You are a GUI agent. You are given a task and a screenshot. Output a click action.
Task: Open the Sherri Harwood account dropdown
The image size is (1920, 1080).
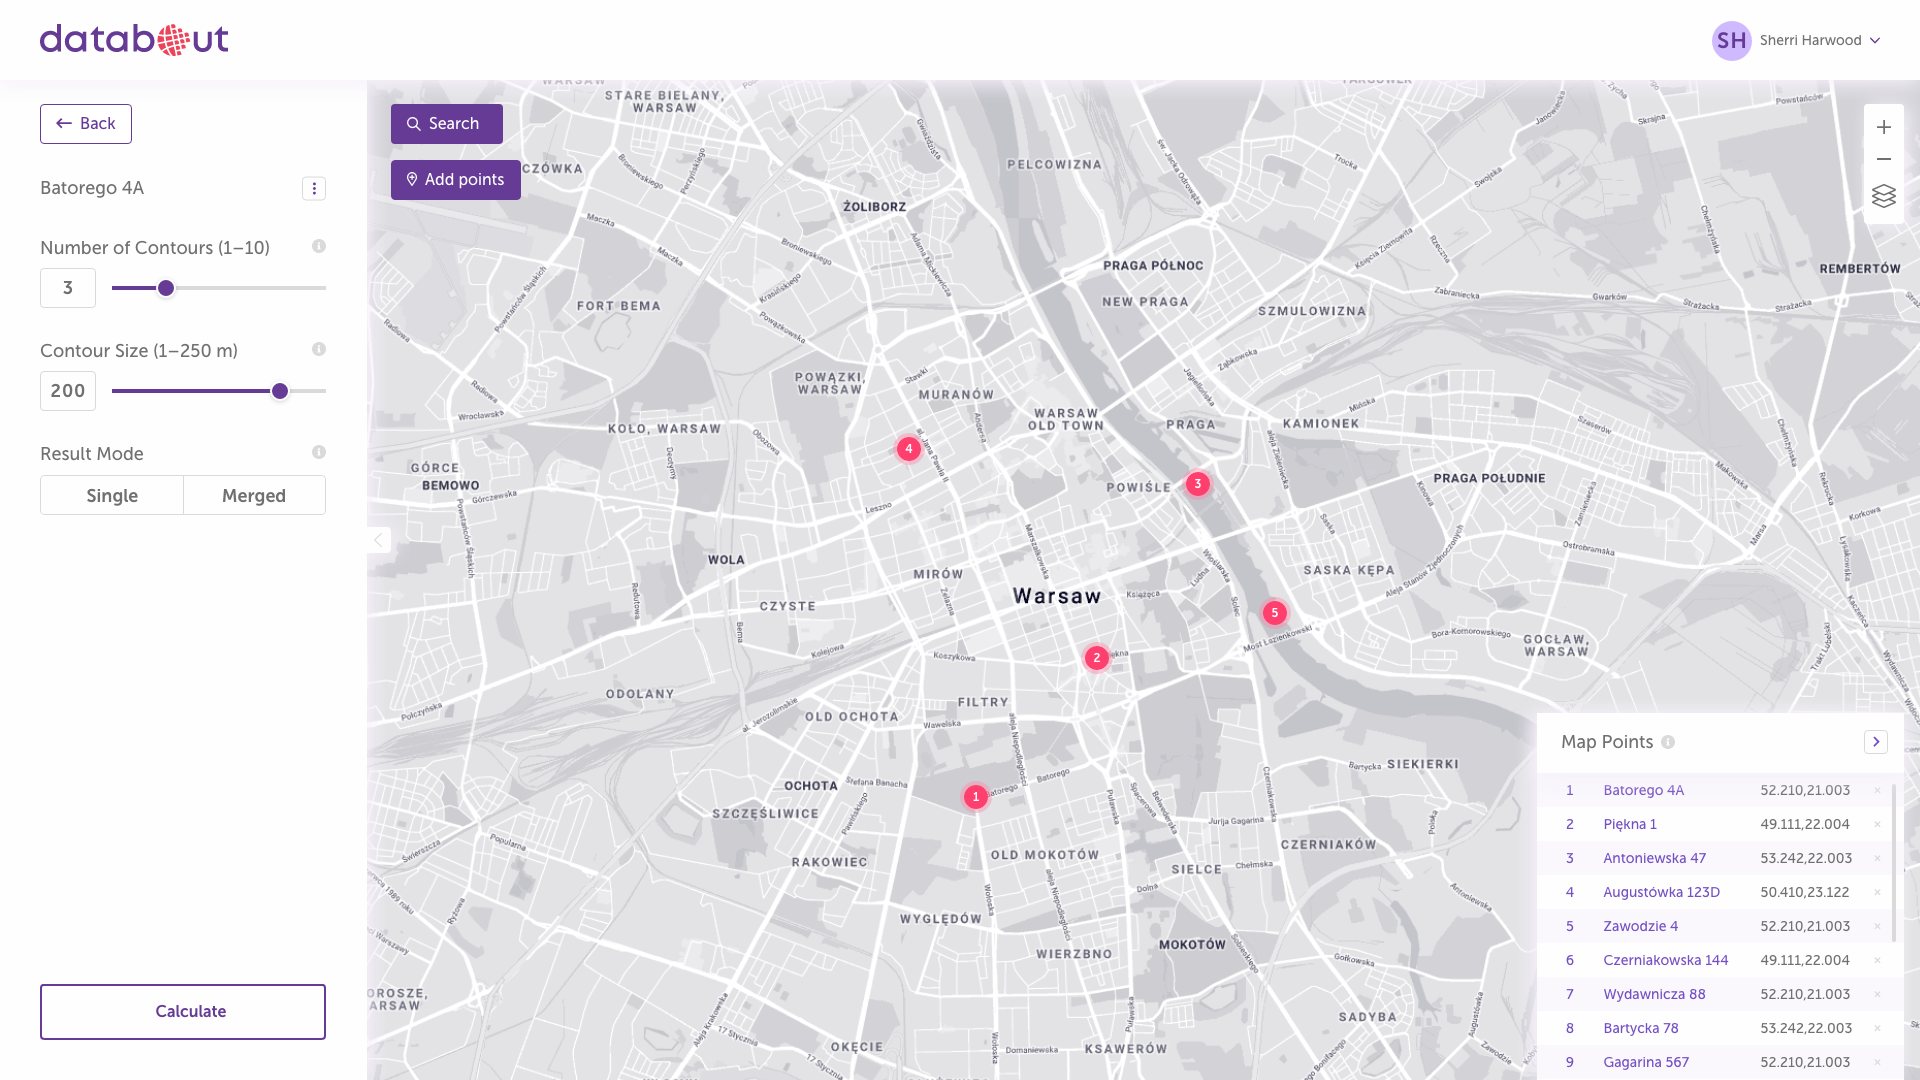click(1797, 40)
